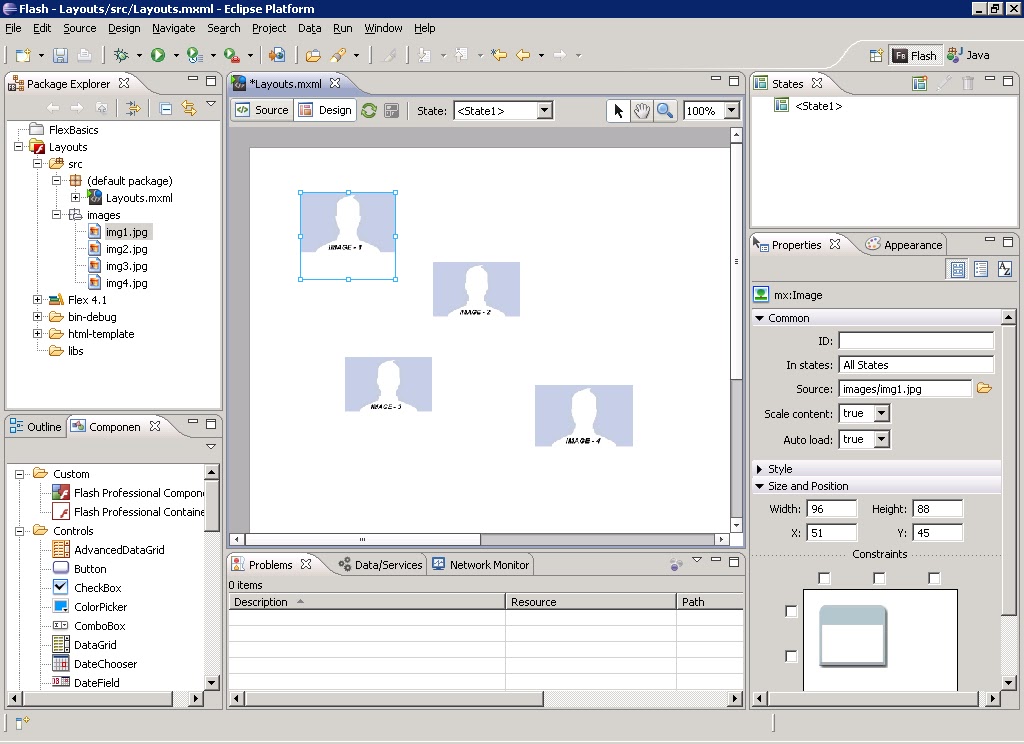Click the Run application icon in the toolbar

point(157,55)
